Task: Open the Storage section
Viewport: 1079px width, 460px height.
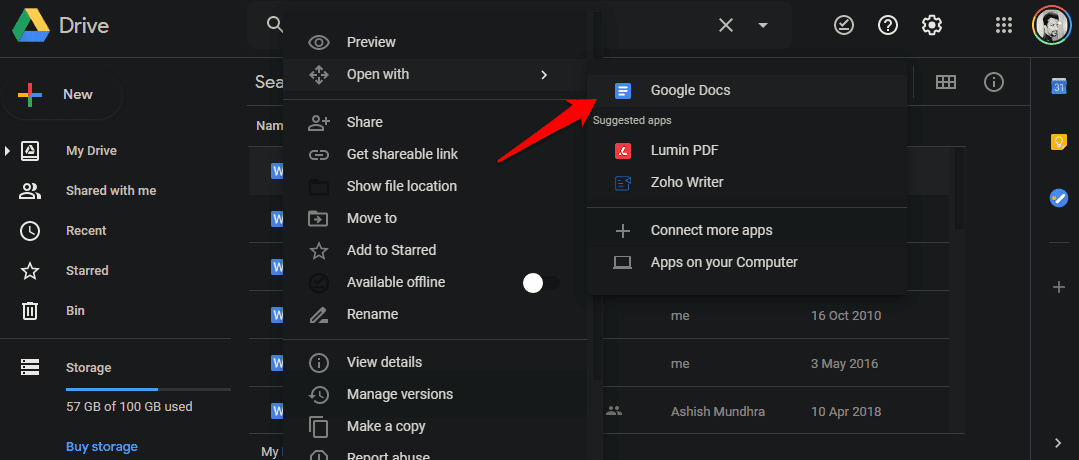Action: coord(88,368)
